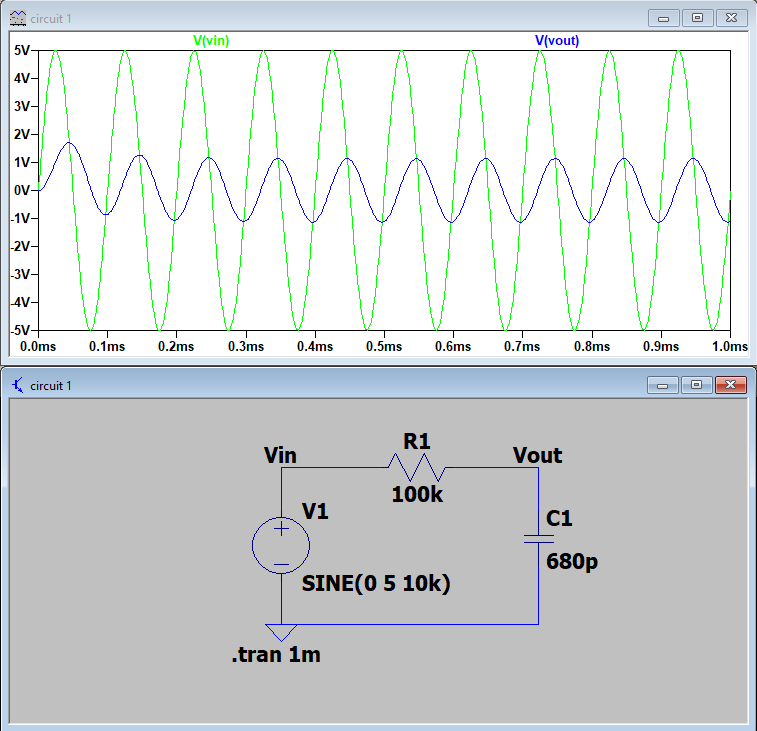The width and height of the screenshot is (757, 731).
Task: Minimize the schematic window
Action: pos(662,385)
